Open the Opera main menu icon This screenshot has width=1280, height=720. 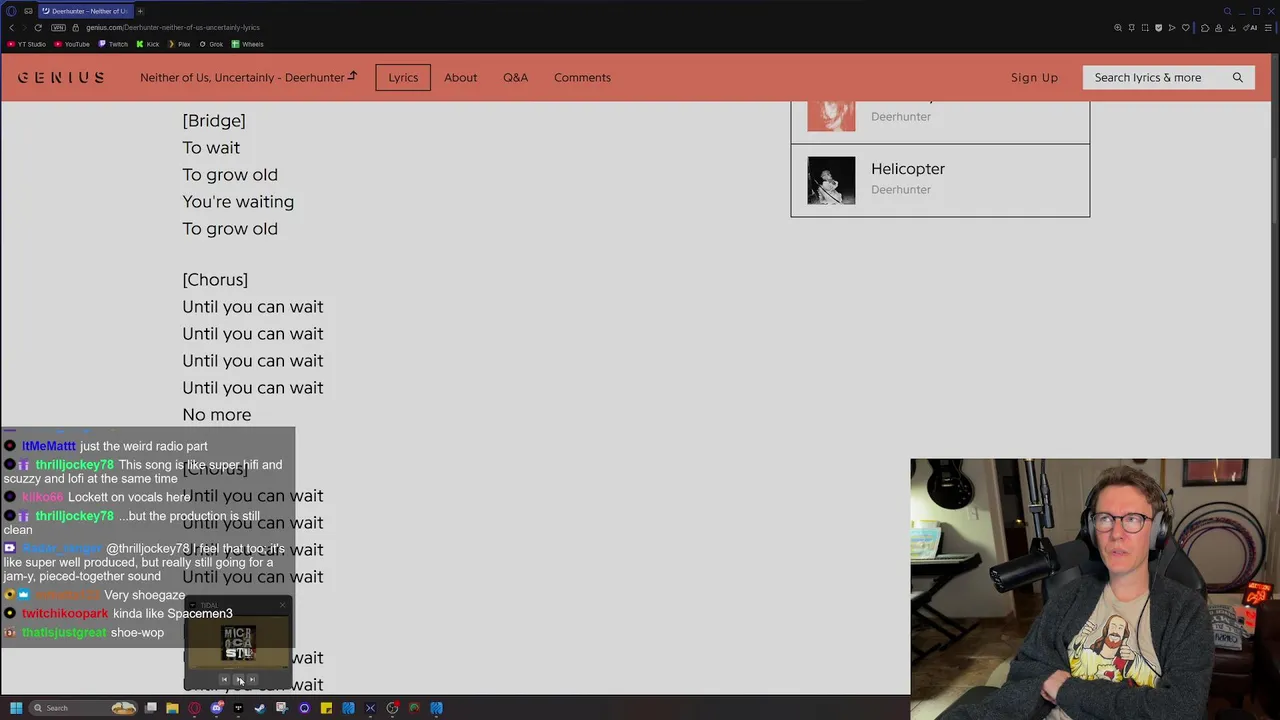(11, 11)
